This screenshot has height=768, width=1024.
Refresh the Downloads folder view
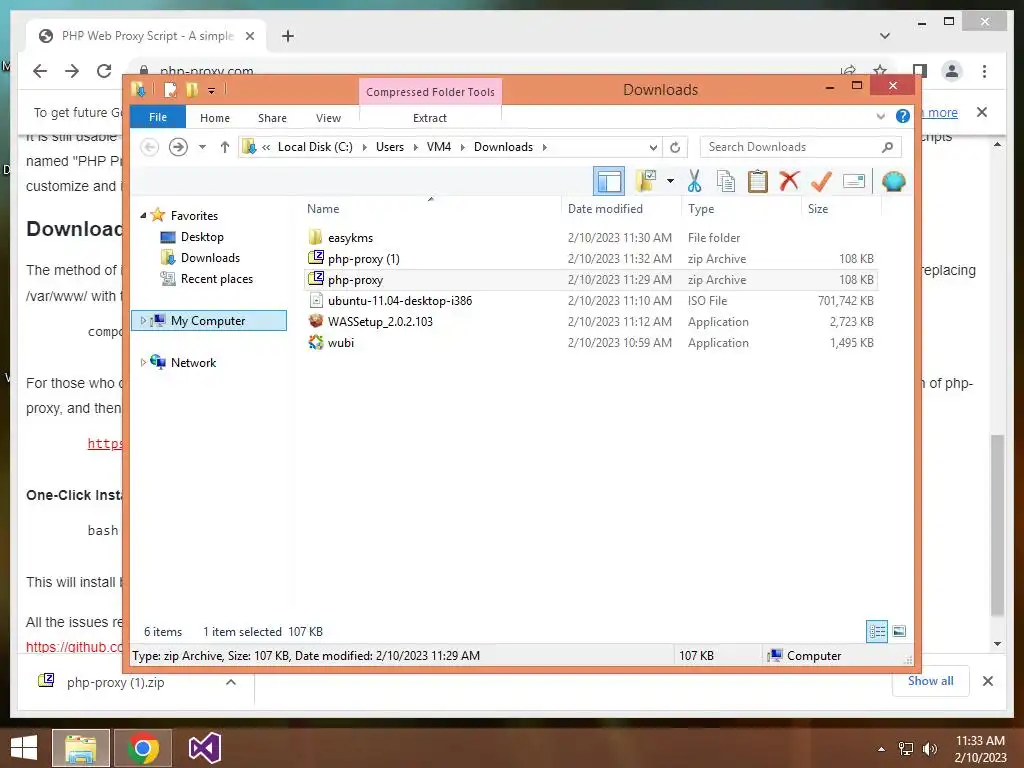coord(675,147)
